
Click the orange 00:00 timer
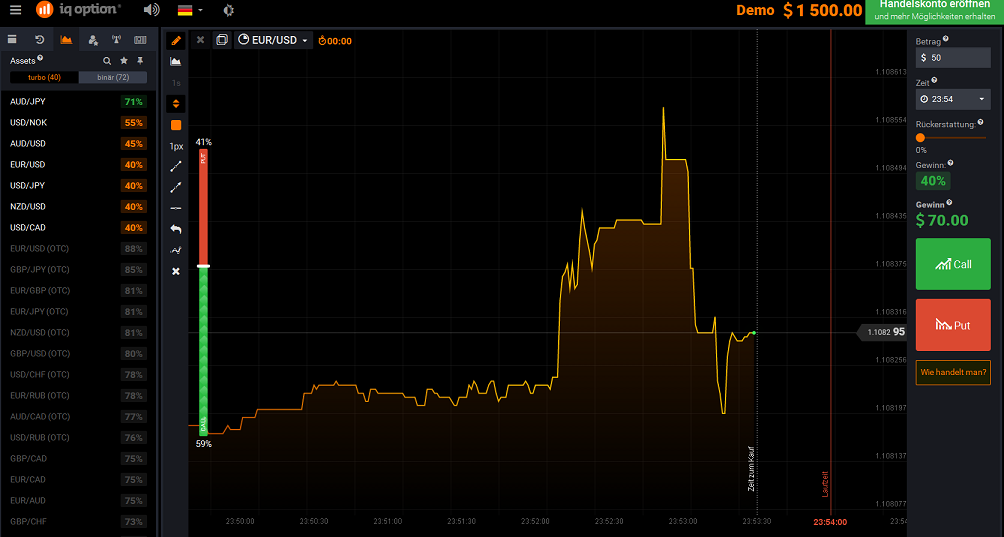pyautogui.click(x=335, y=41)
